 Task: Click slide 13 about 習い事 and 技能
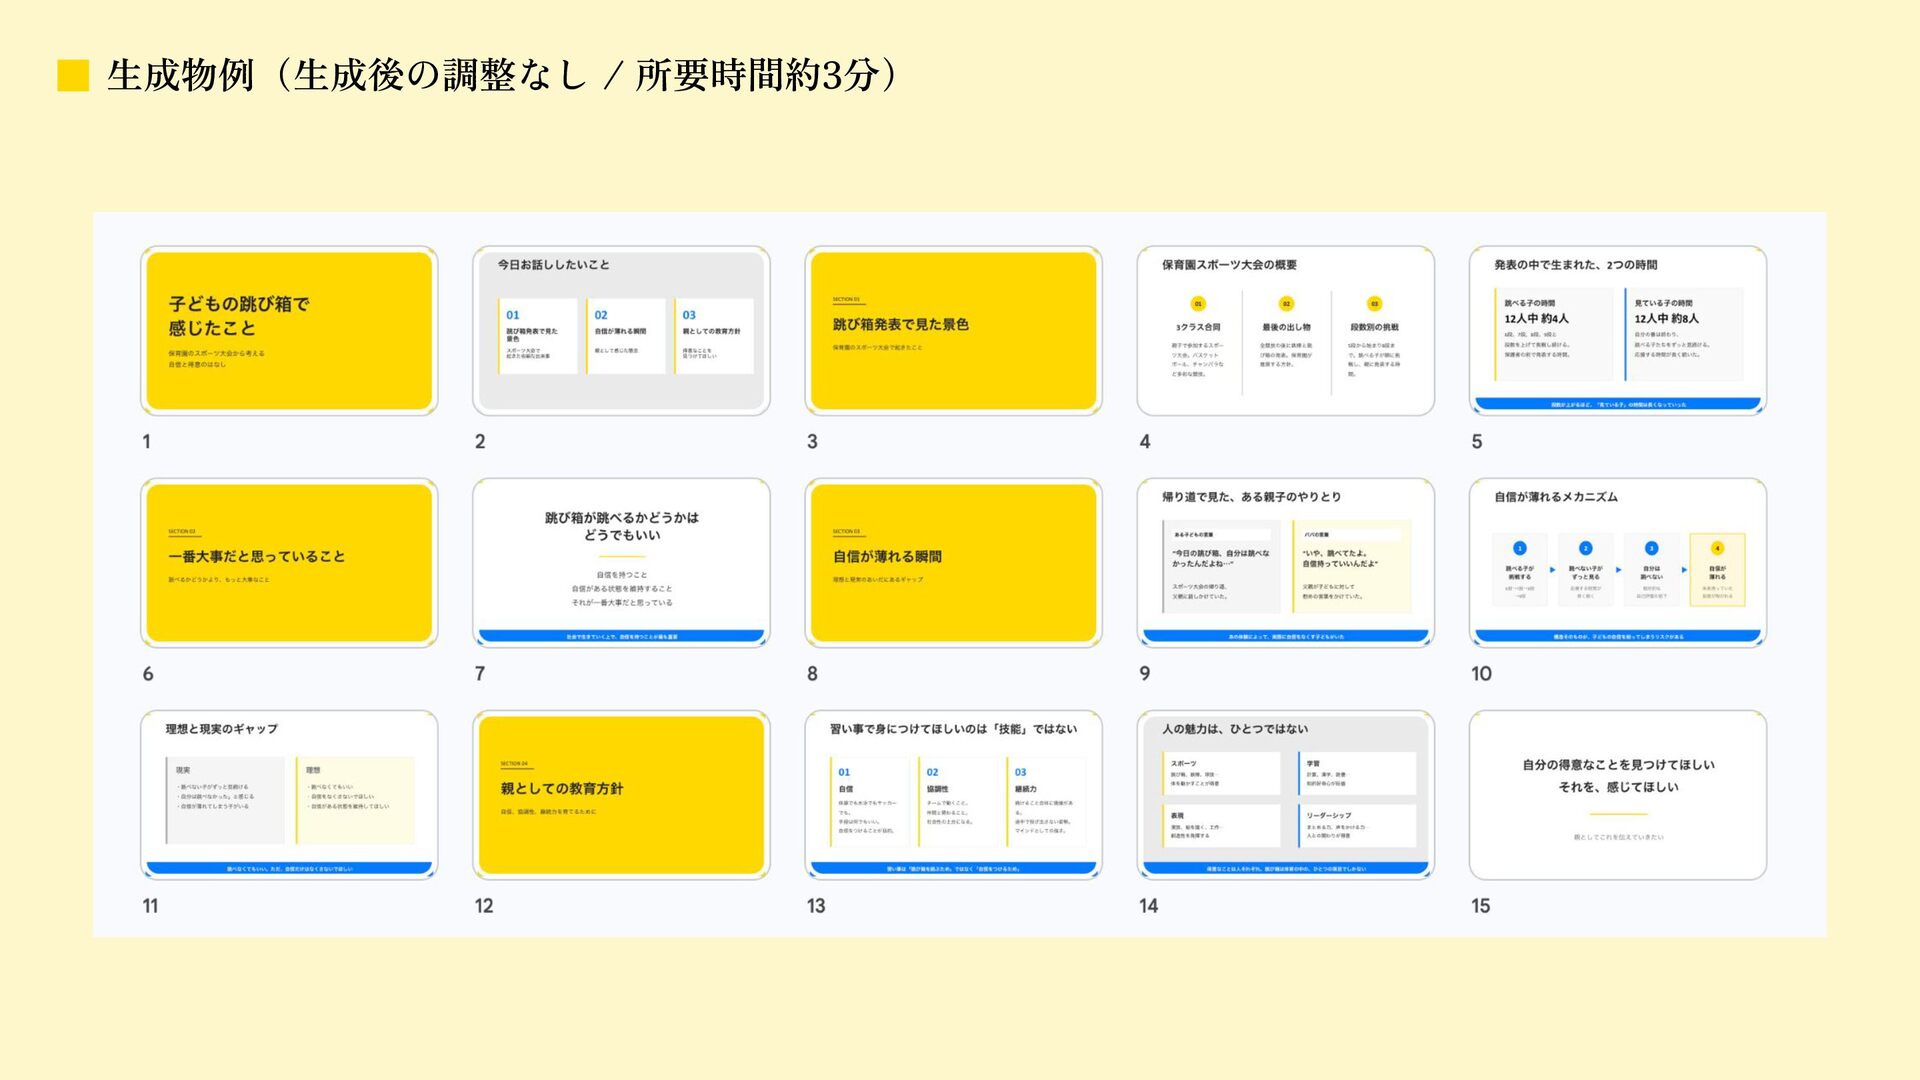coord(953,795)
